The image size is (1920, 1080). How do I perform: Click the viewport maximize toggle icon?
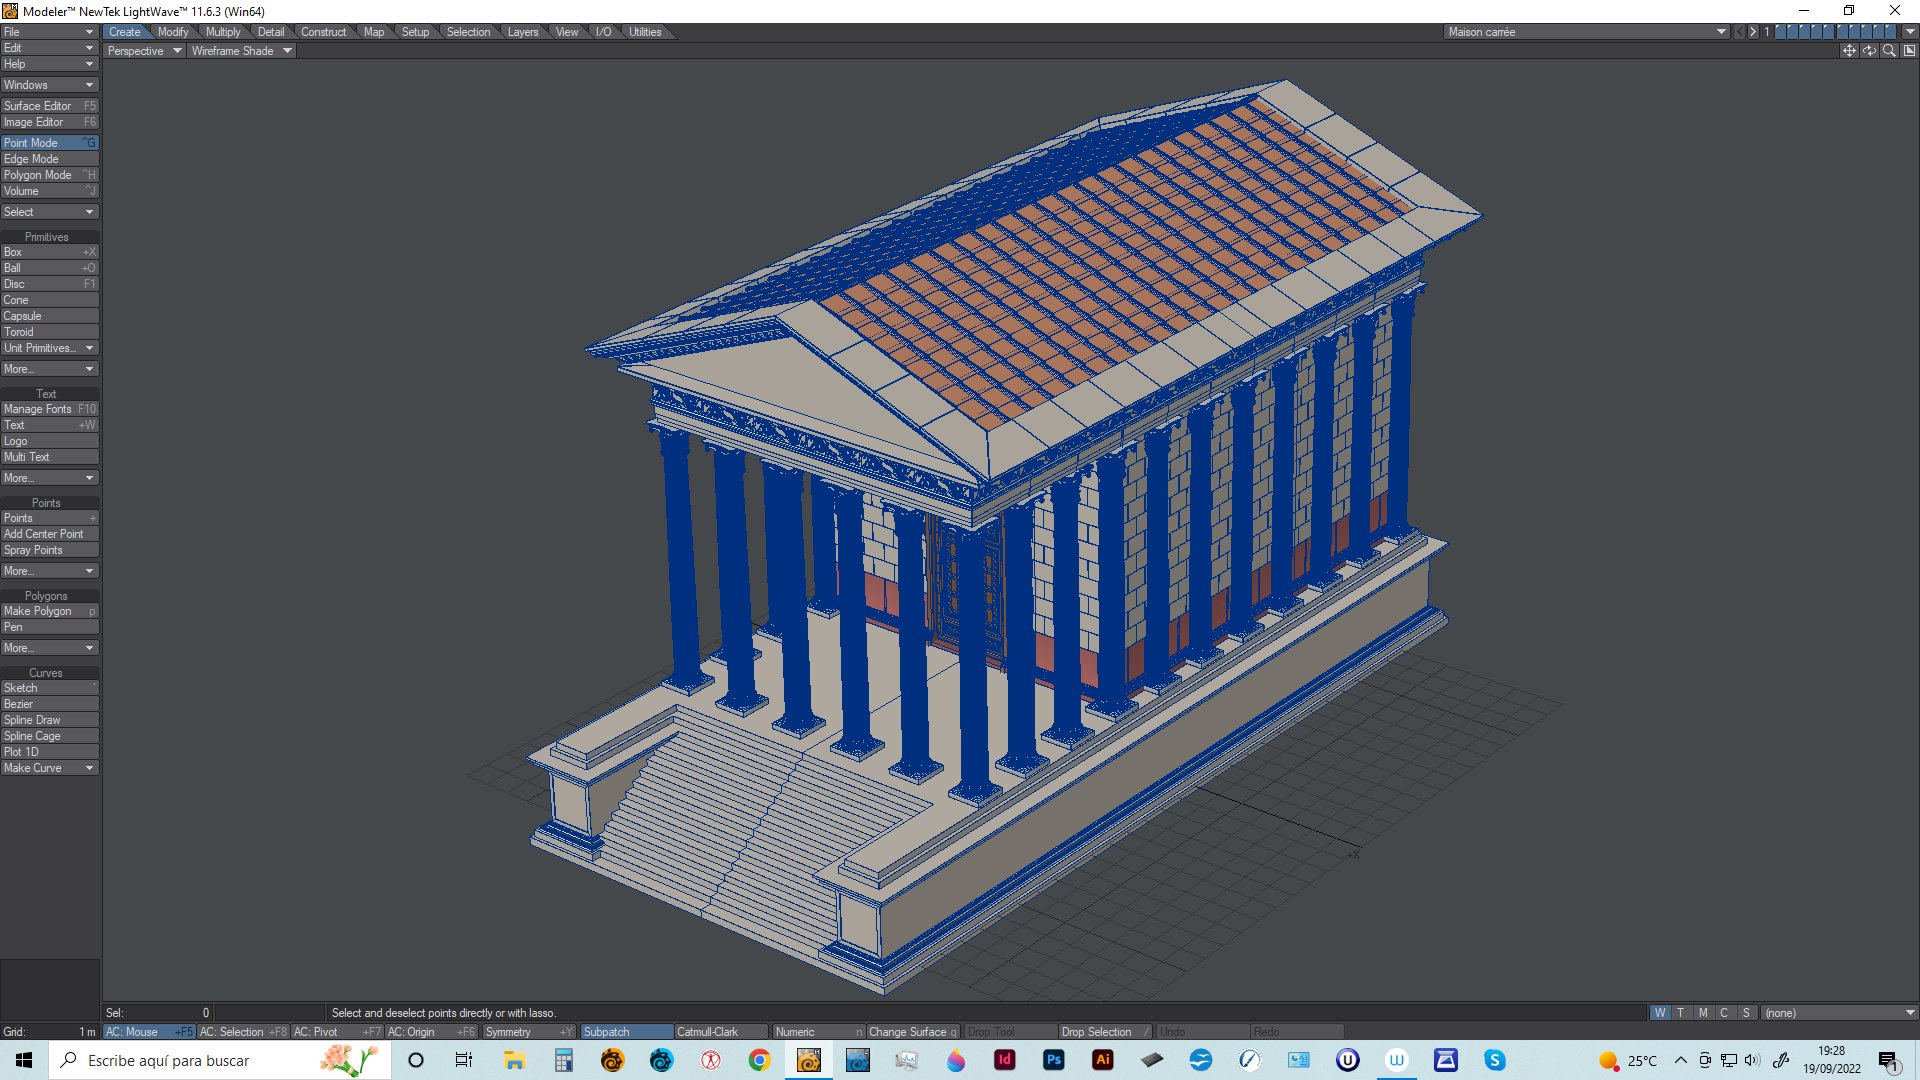(1909, 51)
